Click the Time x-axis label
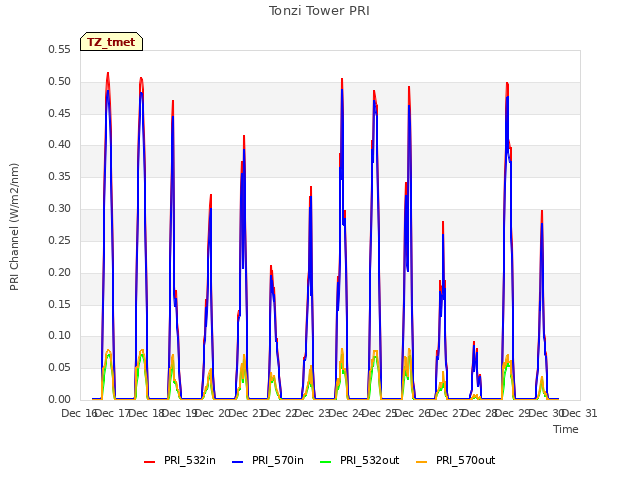640x480 pixels. pyautogui.click(x=566, y=429)
